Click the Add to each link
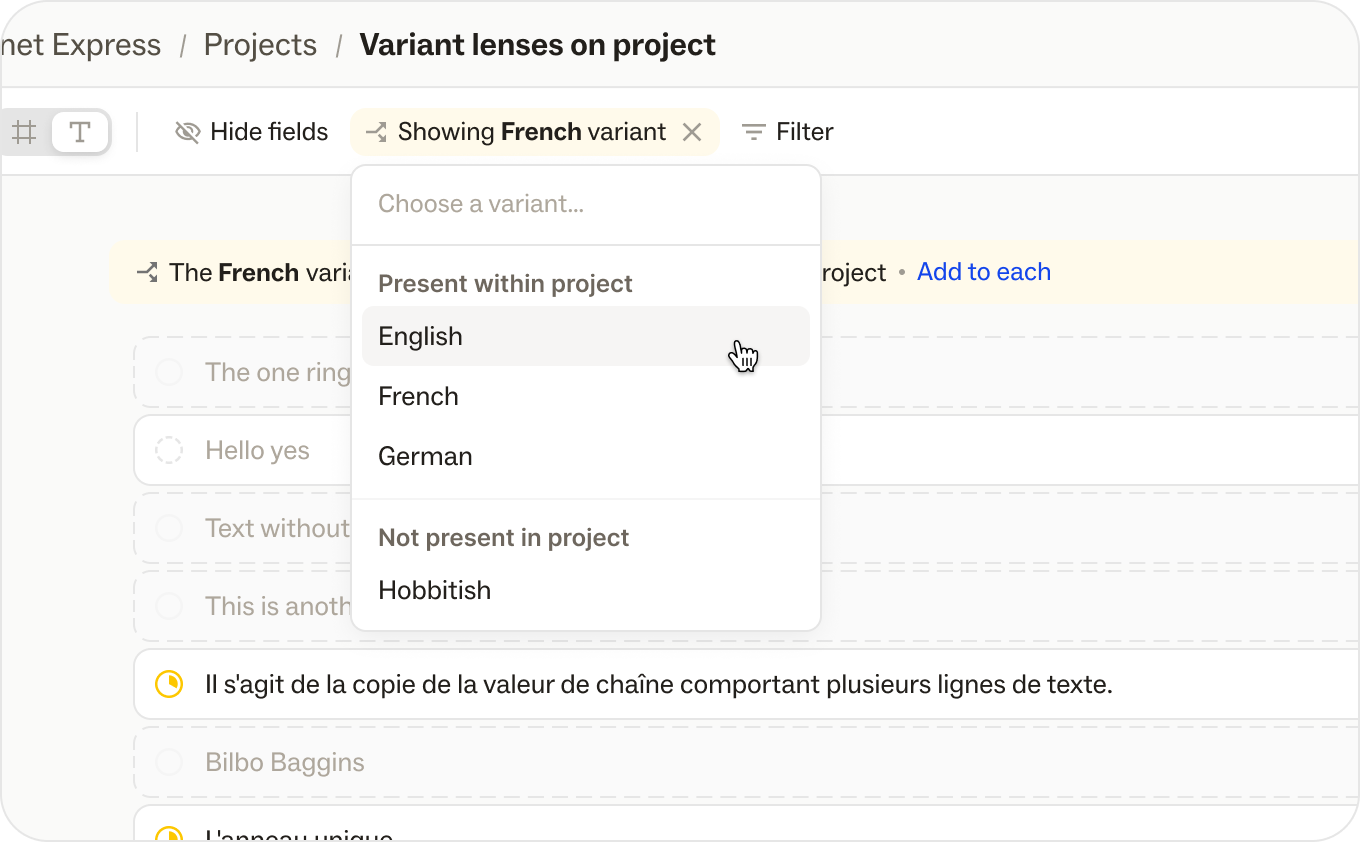 coord(983,272)
